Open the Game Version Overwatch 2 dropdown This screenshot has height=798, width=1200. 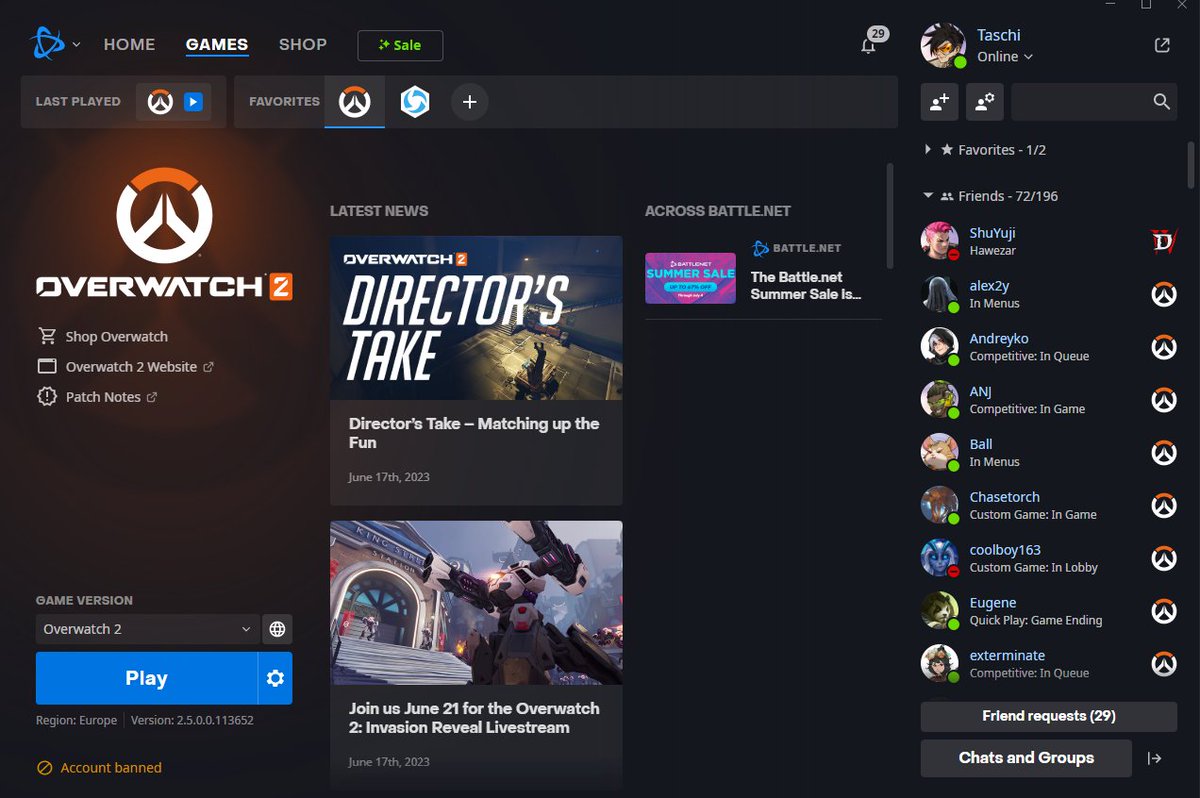pos(148,629)
